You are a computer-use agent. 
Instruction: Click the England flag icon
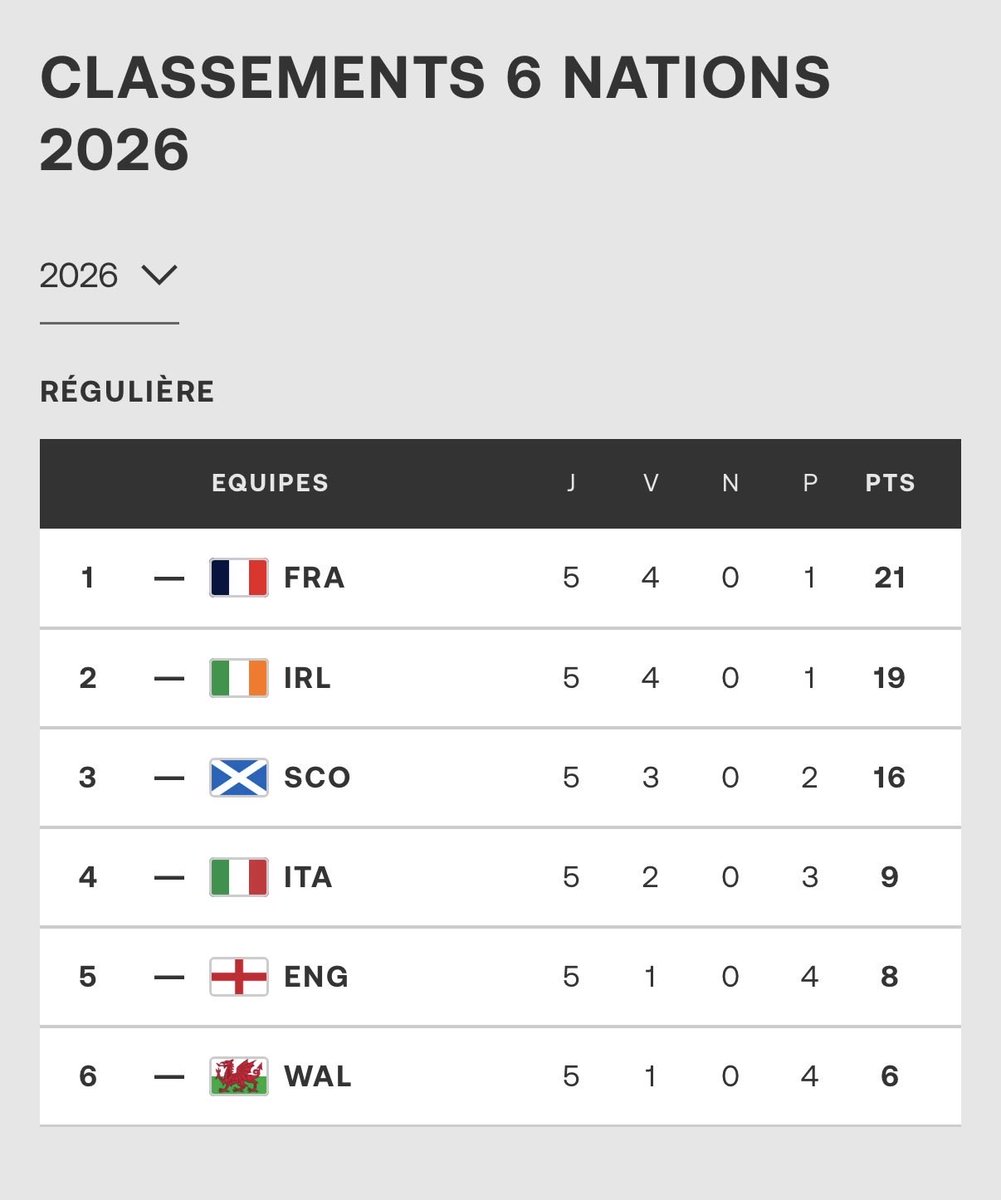[x=239, y=976]
